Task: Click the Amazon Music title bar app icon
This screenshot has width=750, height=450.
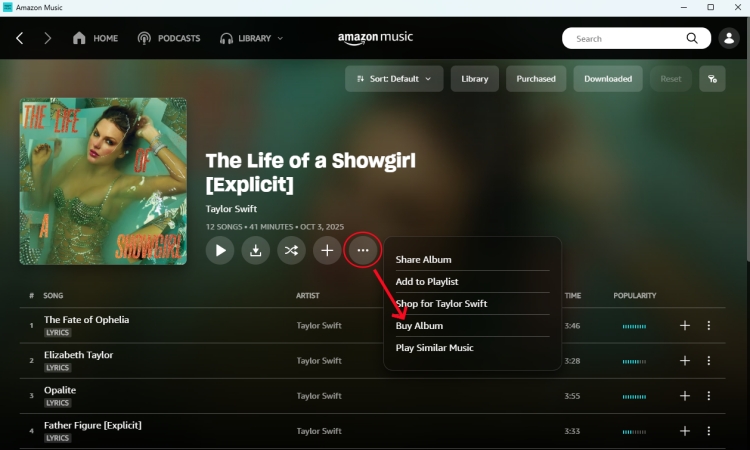Action: [8, 7]
